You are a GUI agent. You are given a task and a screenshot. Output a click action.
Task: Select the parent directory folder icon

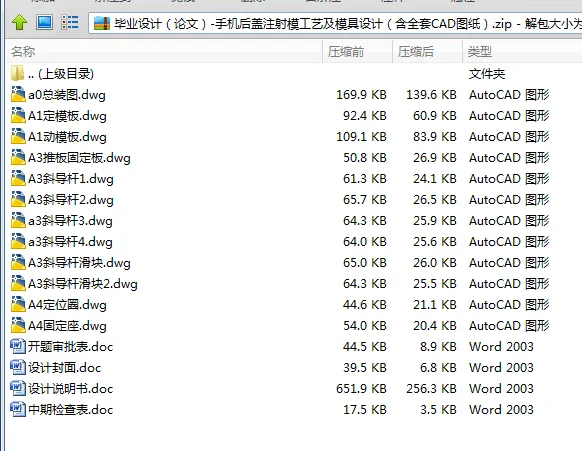(x=17, y=73)
